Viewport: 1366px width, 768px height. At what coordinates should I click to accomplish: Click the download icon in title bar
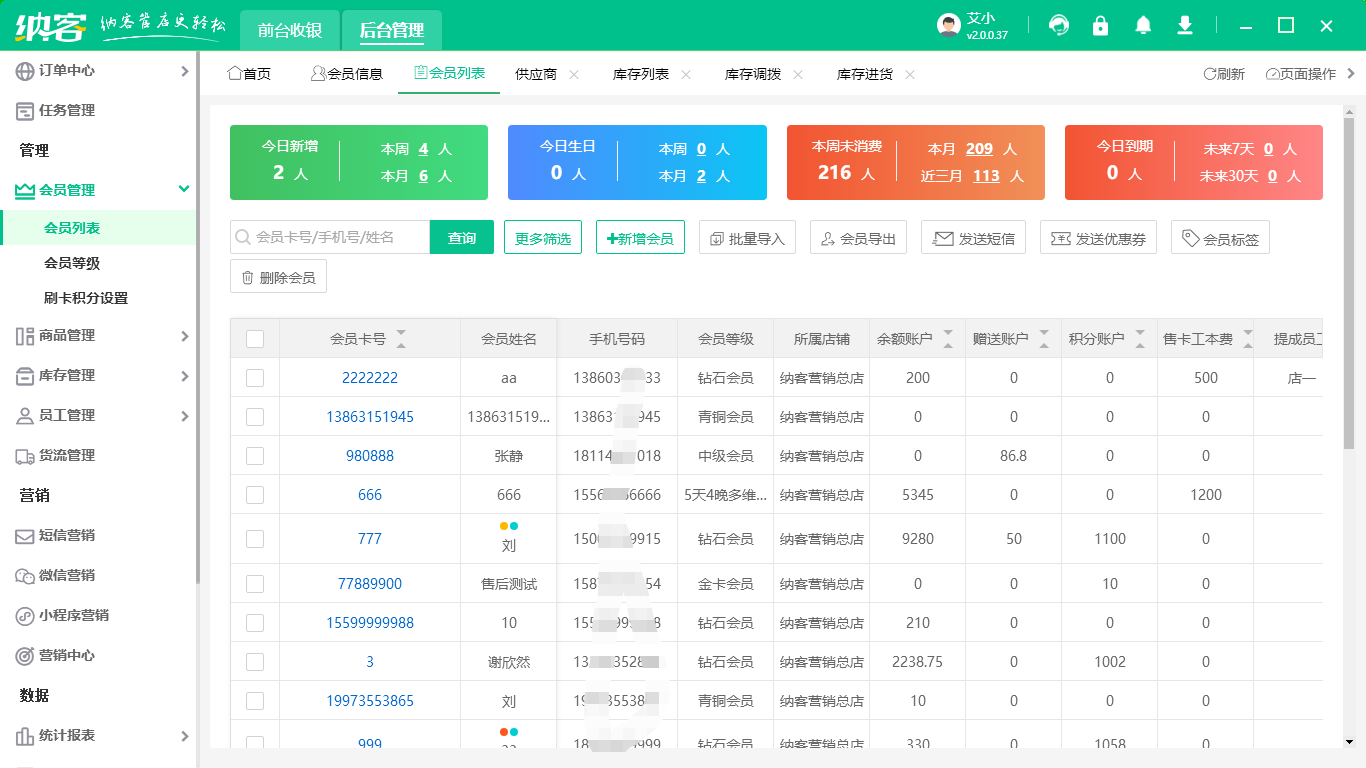point(1185,26)
